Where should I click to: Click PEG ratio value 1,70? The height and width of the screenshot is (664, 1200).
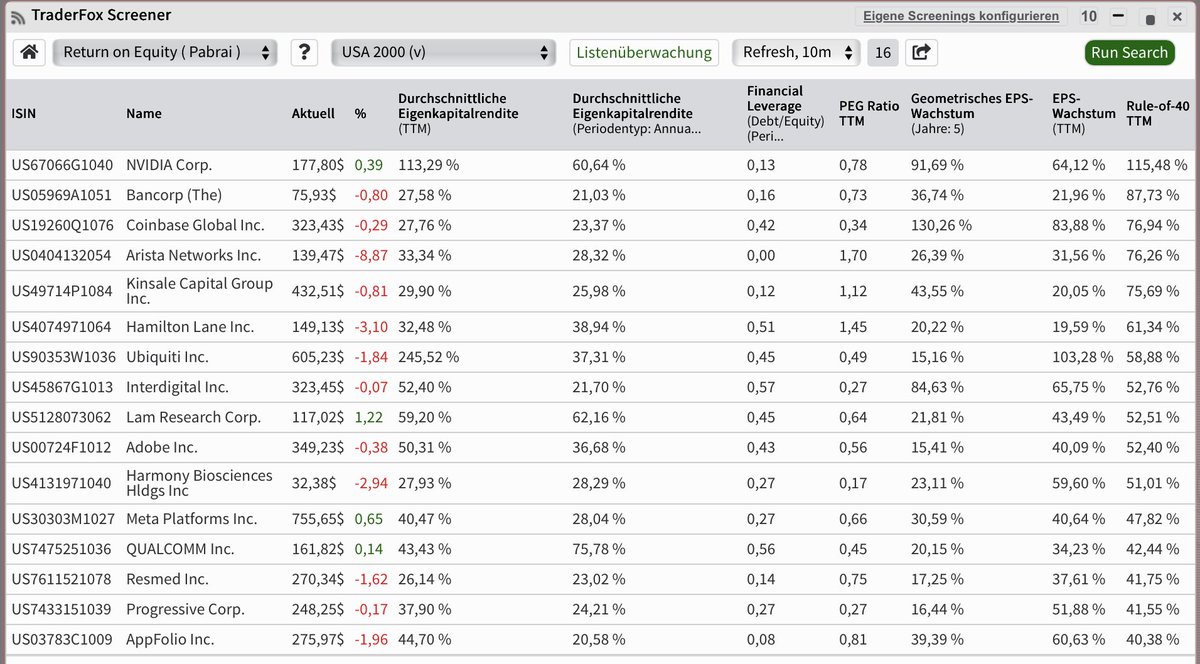(853, 255)
